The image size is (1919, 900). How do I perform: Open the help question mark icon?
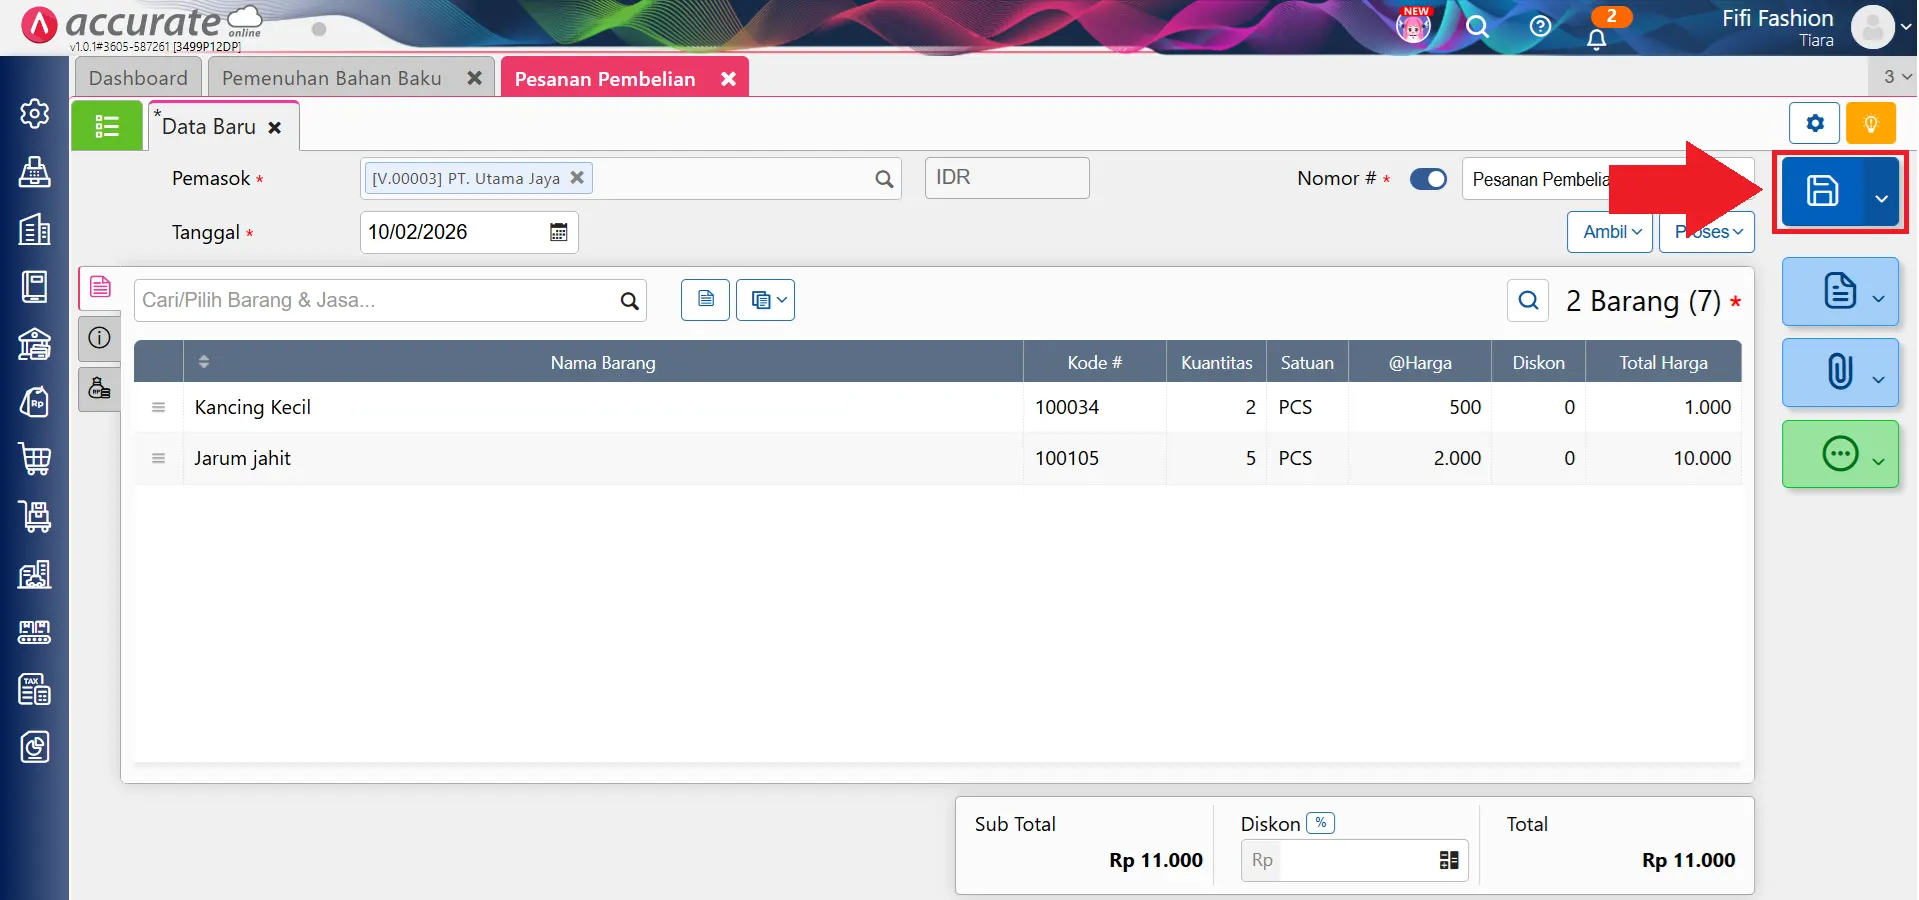coord(1540,26)
